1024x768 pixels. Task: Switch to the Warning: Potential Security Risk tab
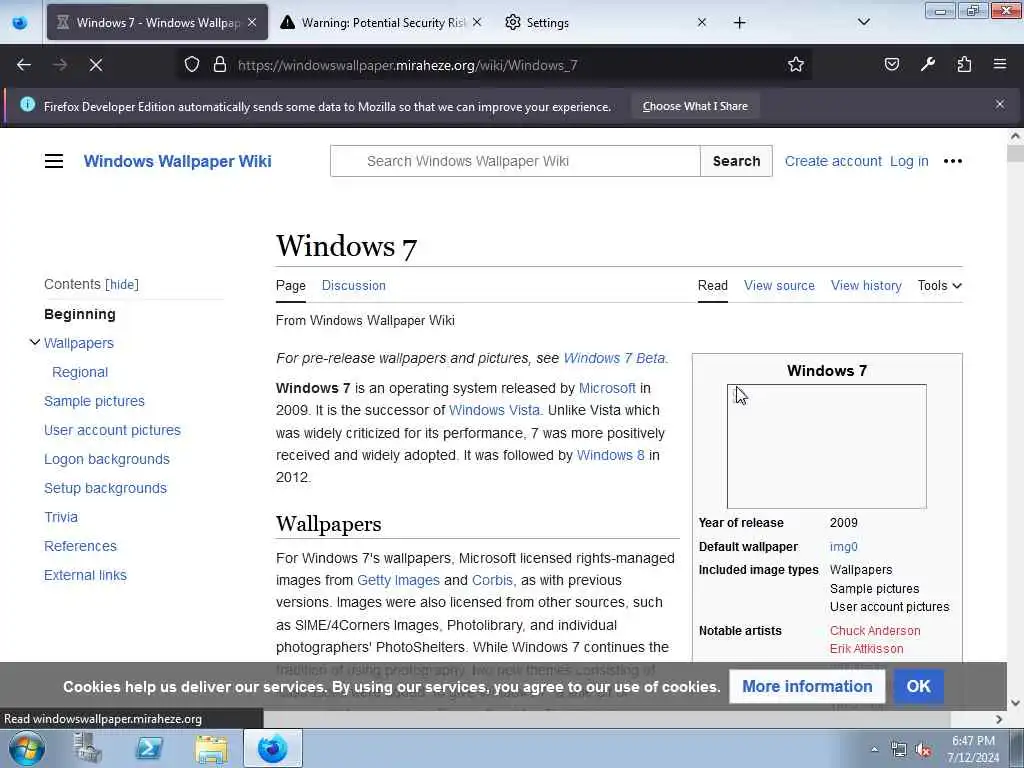(x=383, y=22)
